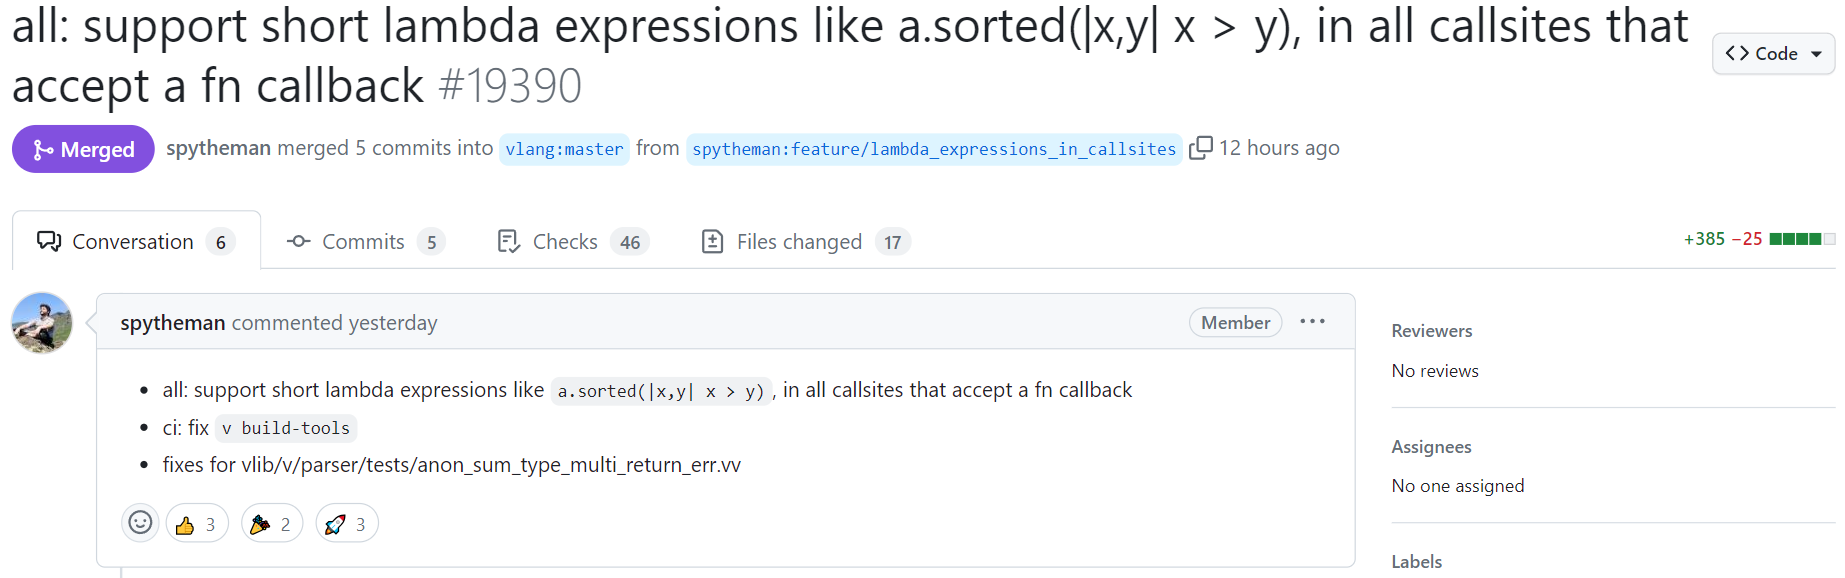
Task: Open the vlang:master branch link
Action: (564, 149)
